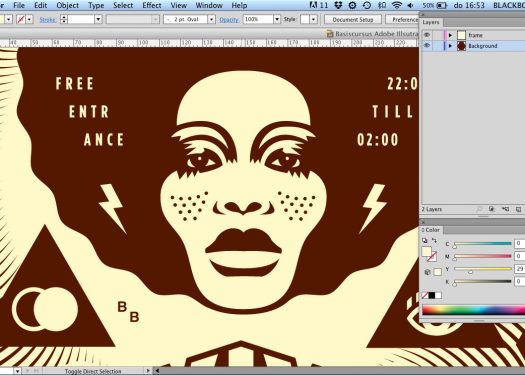525x375 pixels.
Task: Click the Yellow value field showing 29
Action: coord(520,269)
